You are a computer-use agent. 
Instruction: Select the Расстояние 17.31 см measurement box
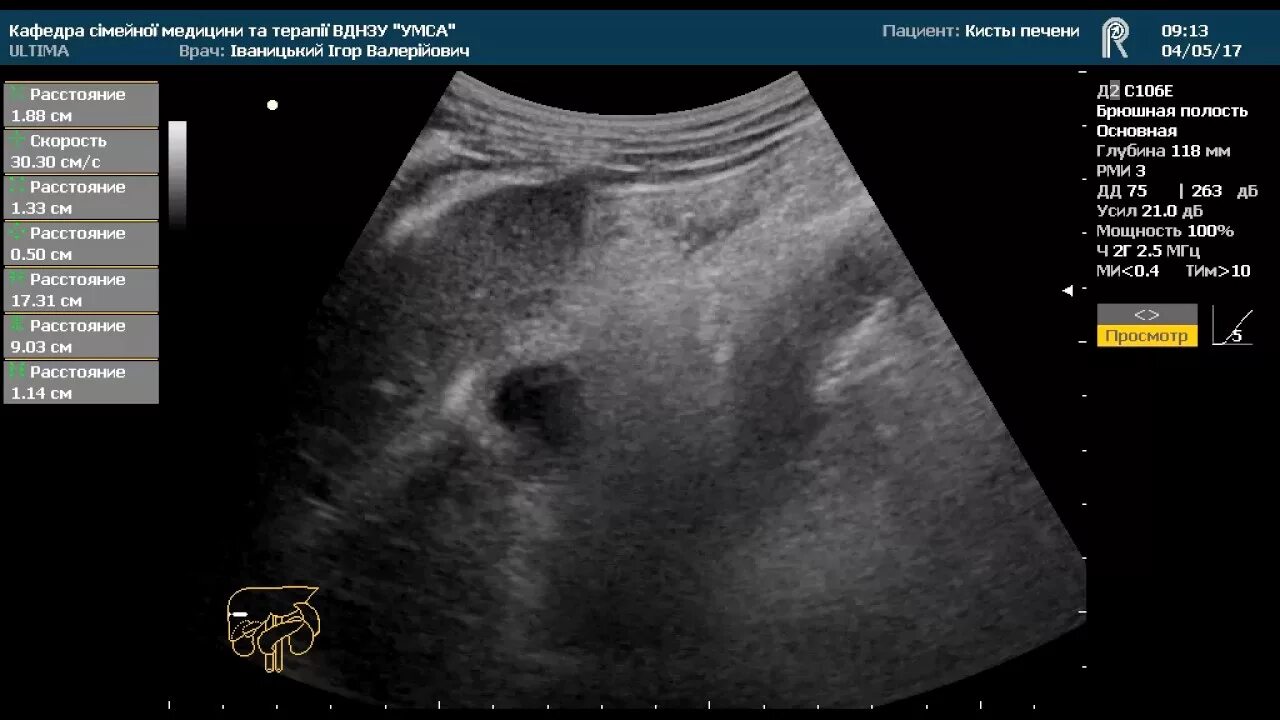point(81,289)
